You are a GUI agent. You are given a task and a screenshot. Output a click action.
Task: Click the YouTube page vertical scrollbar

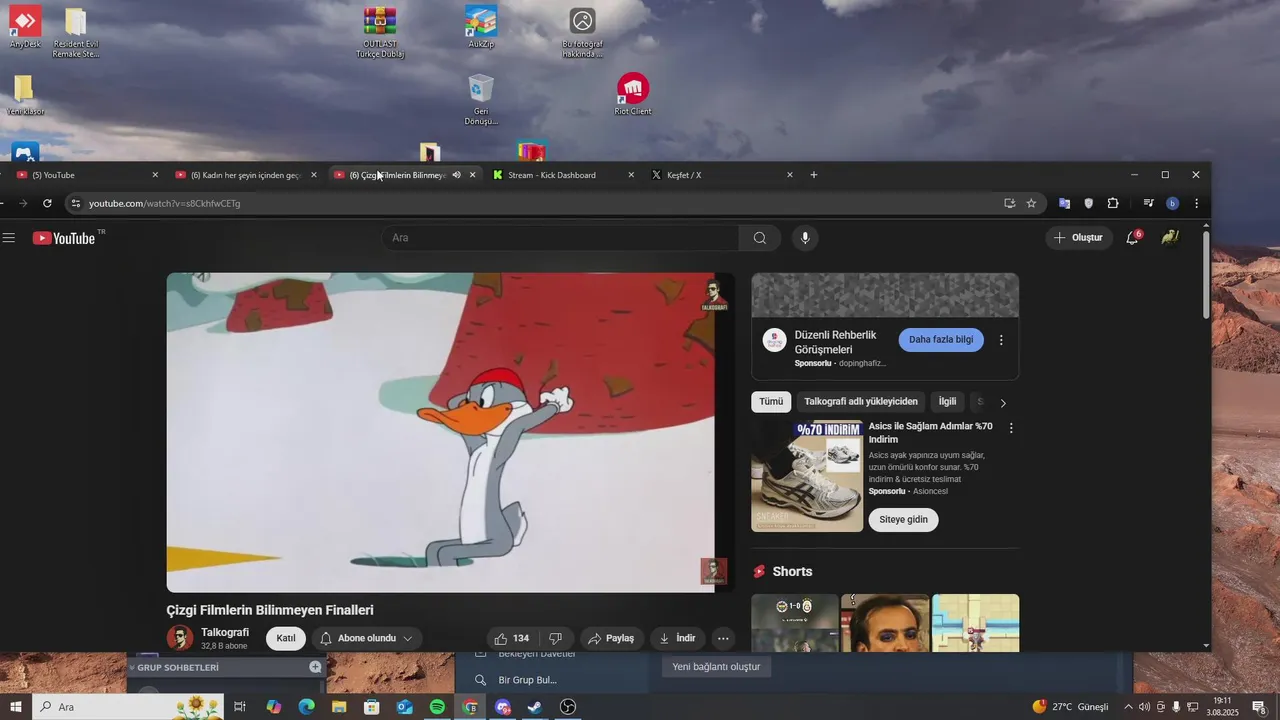coord(1206,275)
